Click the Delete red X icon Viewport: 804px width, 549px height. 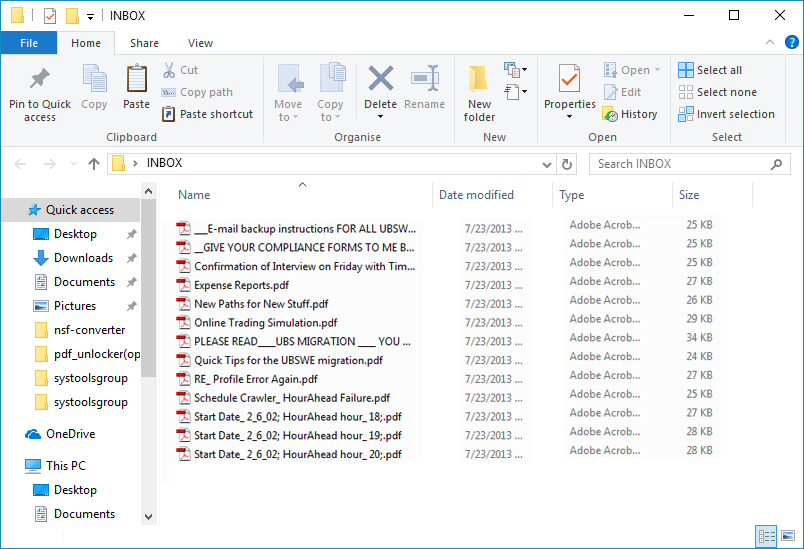[380, 78]
